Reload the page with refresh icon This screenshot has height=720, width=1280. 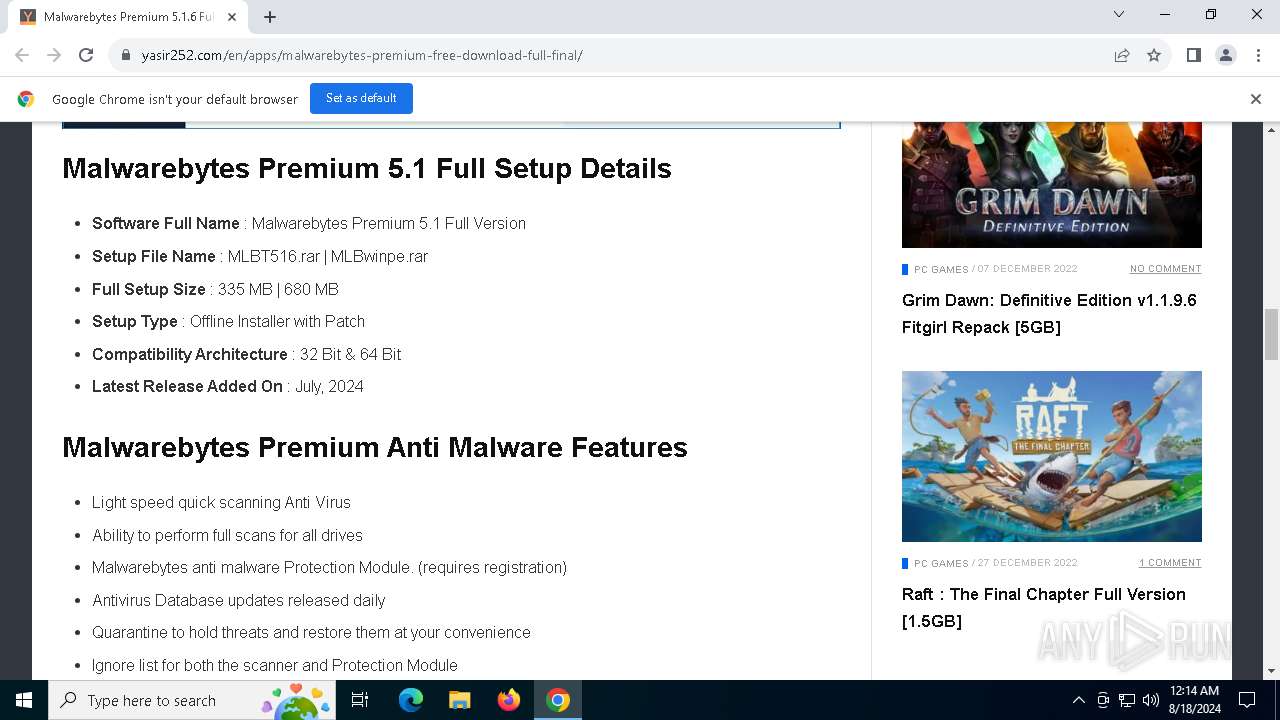point(86,55)
